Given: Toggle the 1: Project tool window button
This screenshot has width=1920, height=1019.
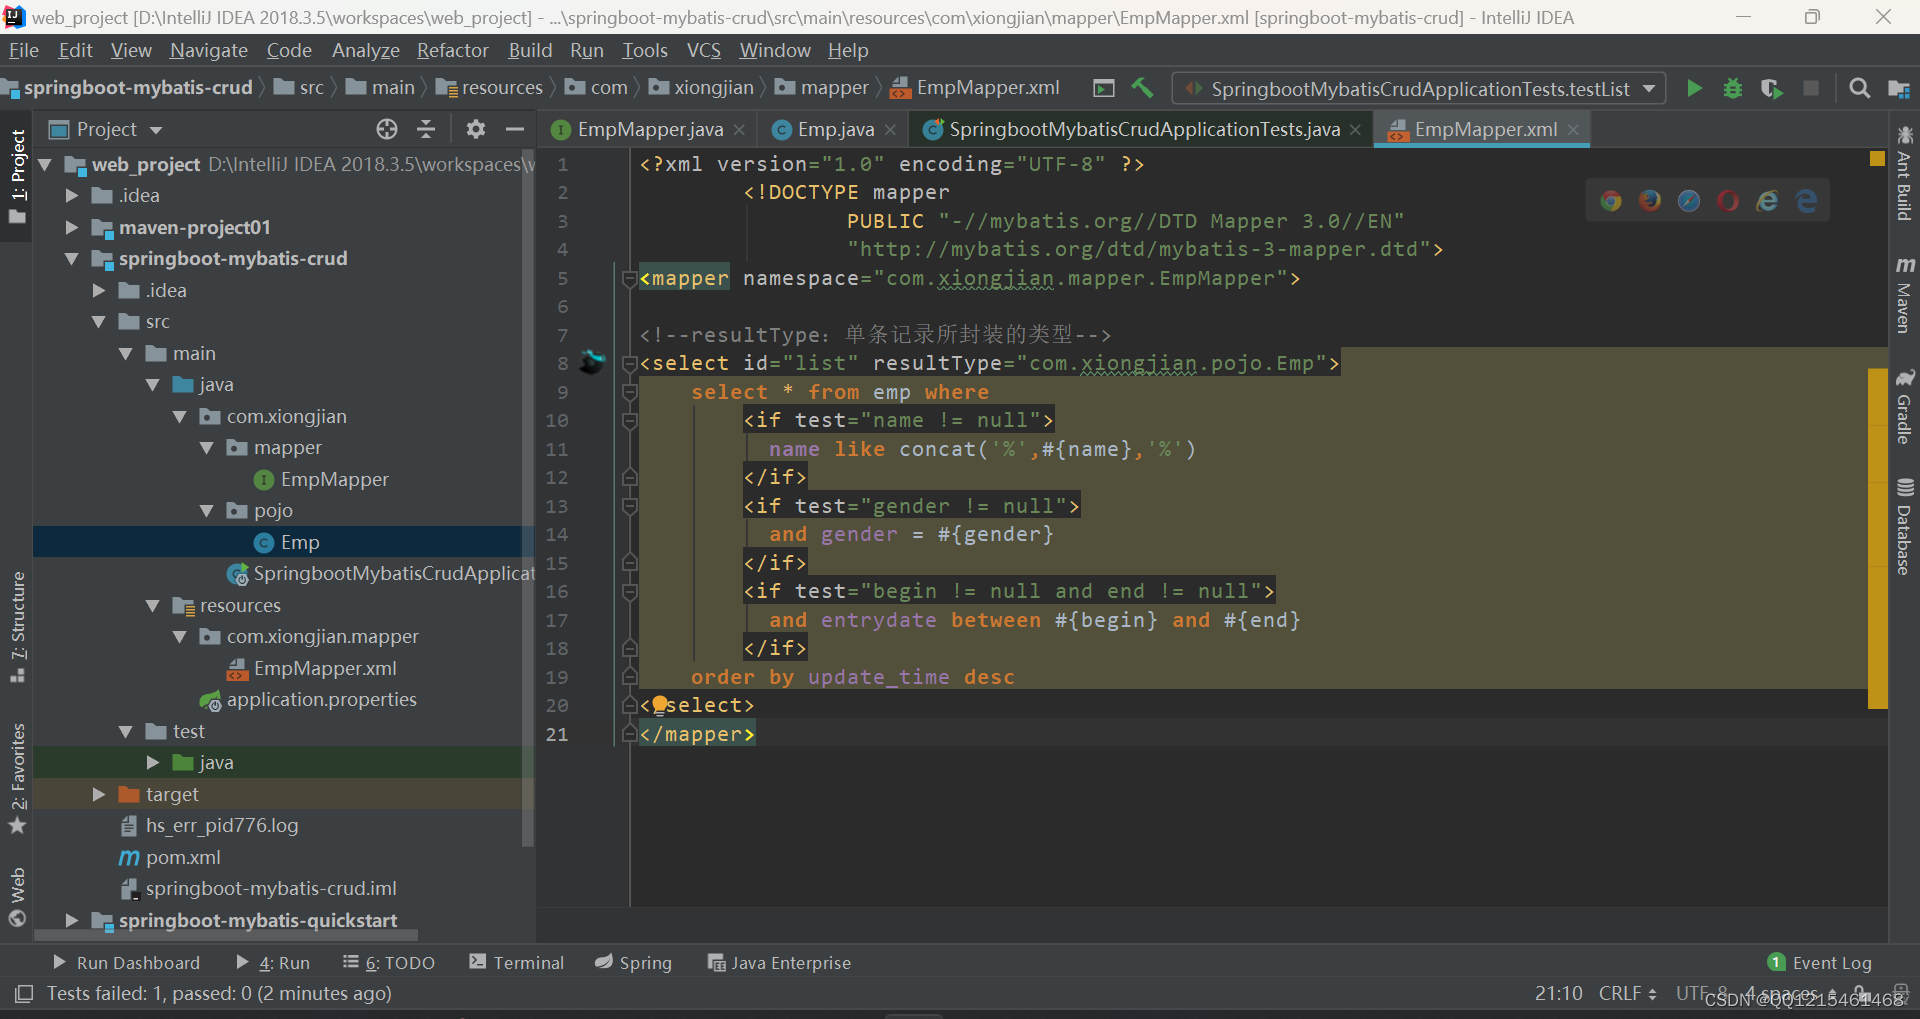Looking at the screenshot, I should click(x=17, y=176).
